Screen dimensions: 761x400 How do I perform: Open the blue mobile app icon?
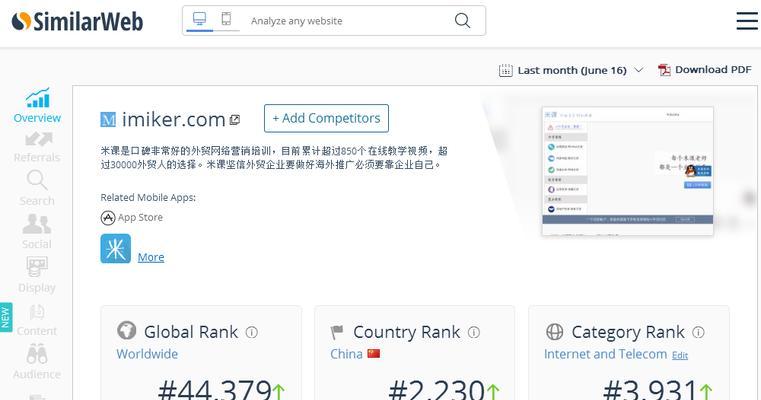point(116,249)
